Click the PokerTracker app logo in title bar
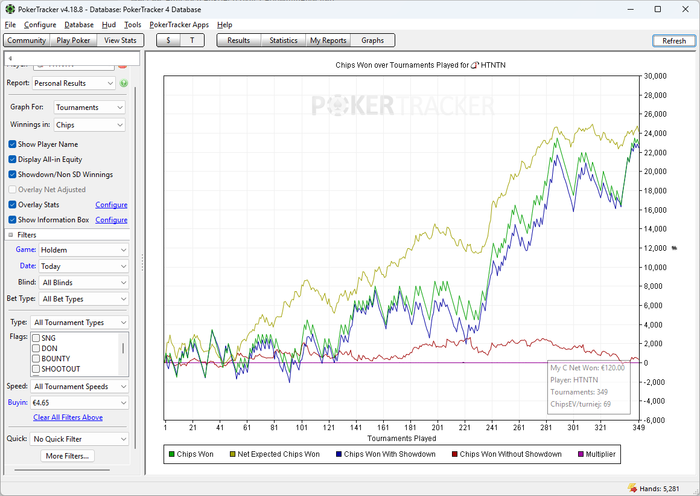The width and height of the screenshot is (700, 496). point(9,8)
